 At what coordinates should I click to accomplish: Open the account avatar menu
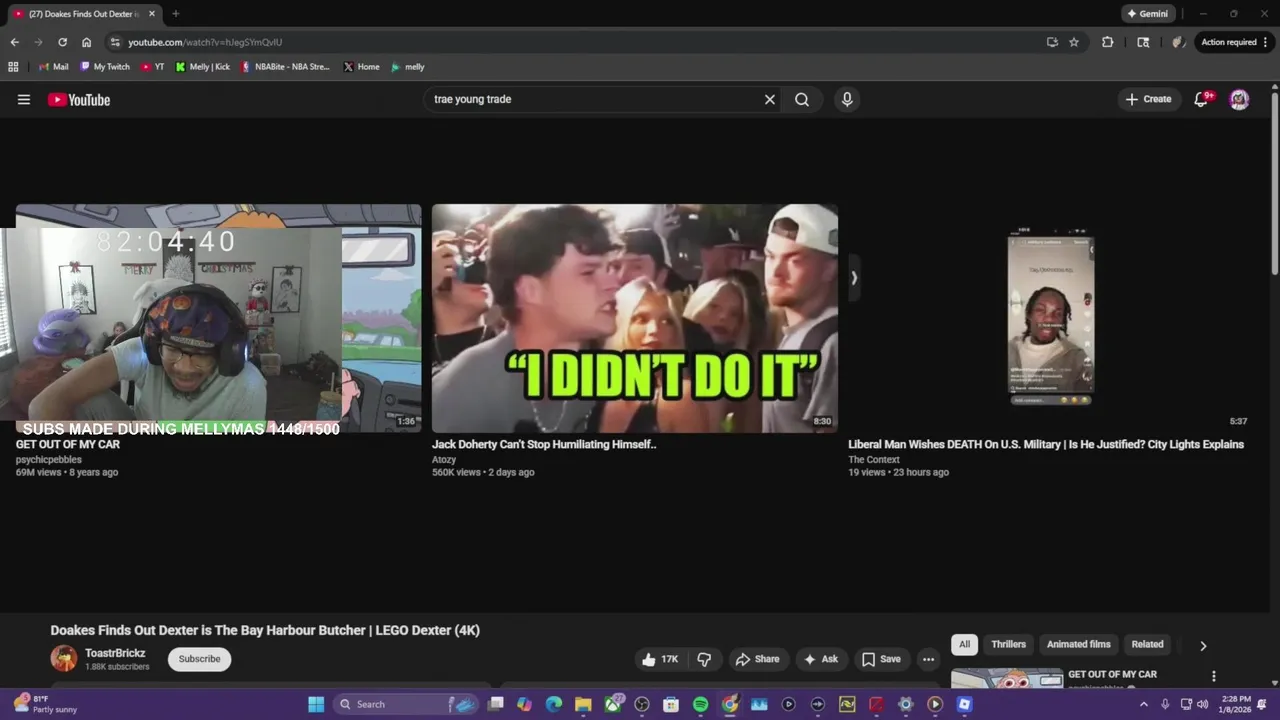pyautogui.click(x=1239, y=99)
